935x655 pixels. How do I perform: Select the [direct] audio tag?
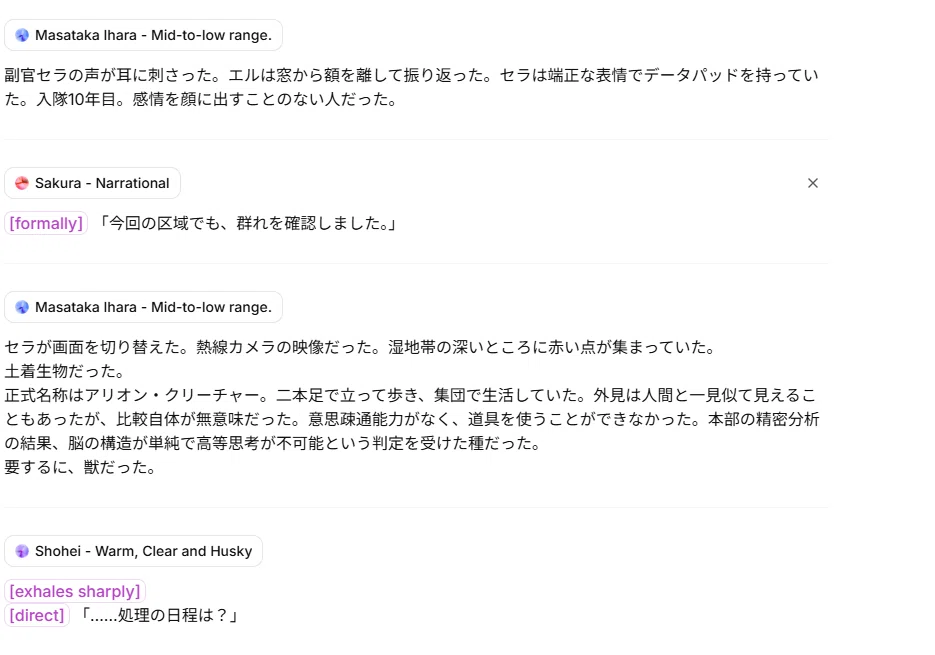click(37, 615)
